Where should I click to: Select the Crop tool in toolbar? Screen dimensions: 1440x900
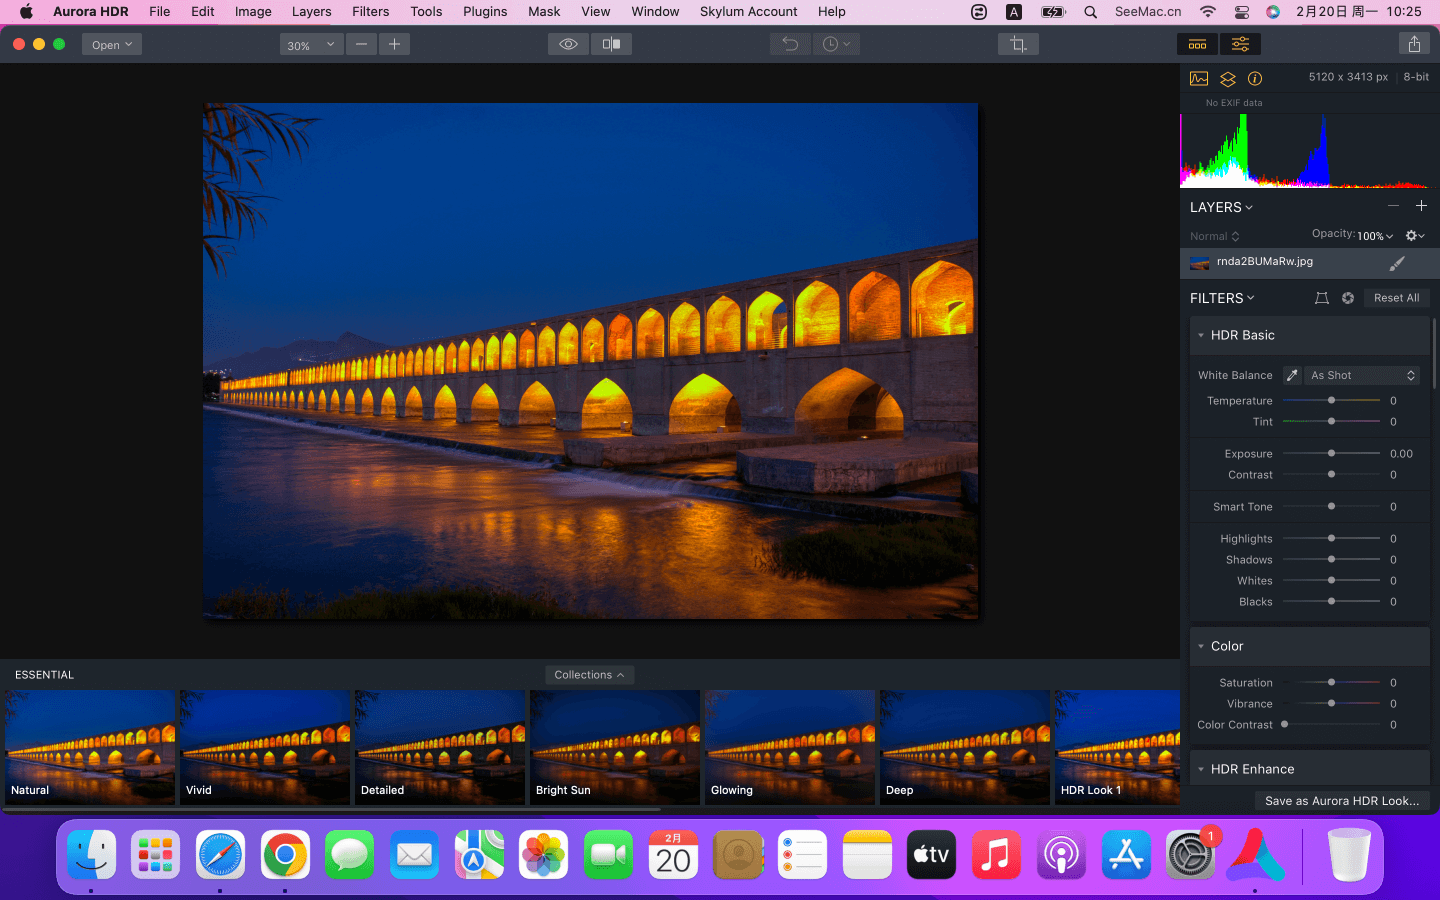1018,44
